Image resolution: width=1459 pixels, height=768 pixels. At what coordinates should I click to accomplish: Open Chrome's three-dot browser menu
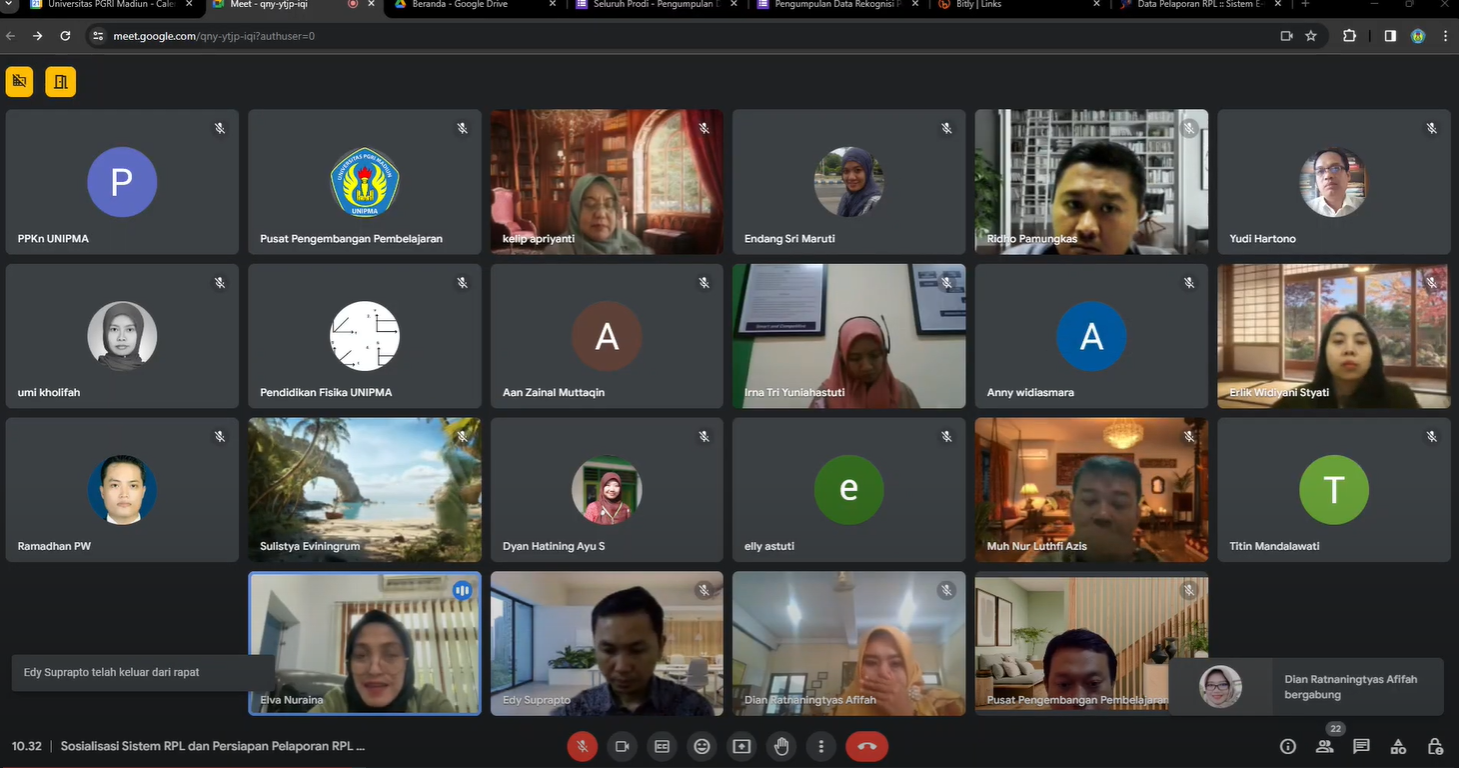[1445, 36]
